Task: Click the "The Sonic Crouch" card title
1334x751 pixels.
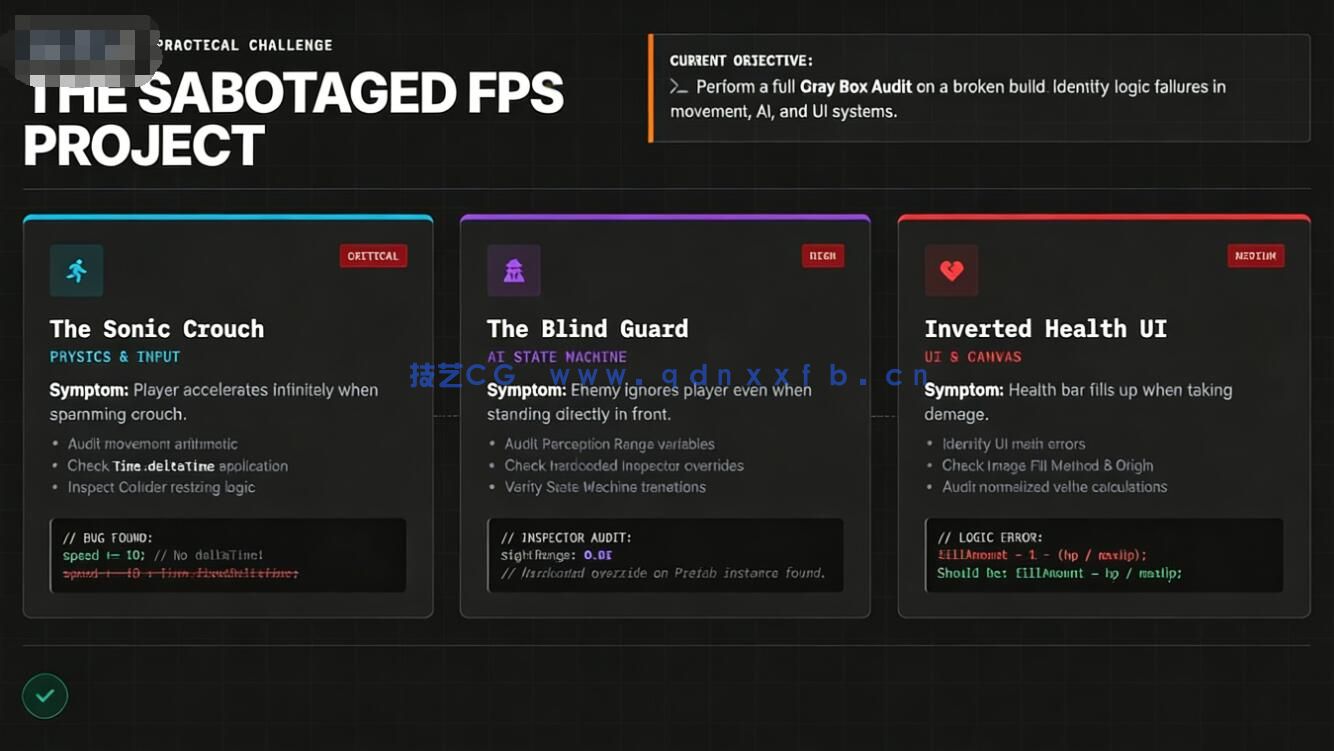Action: (x=157, y=329)
